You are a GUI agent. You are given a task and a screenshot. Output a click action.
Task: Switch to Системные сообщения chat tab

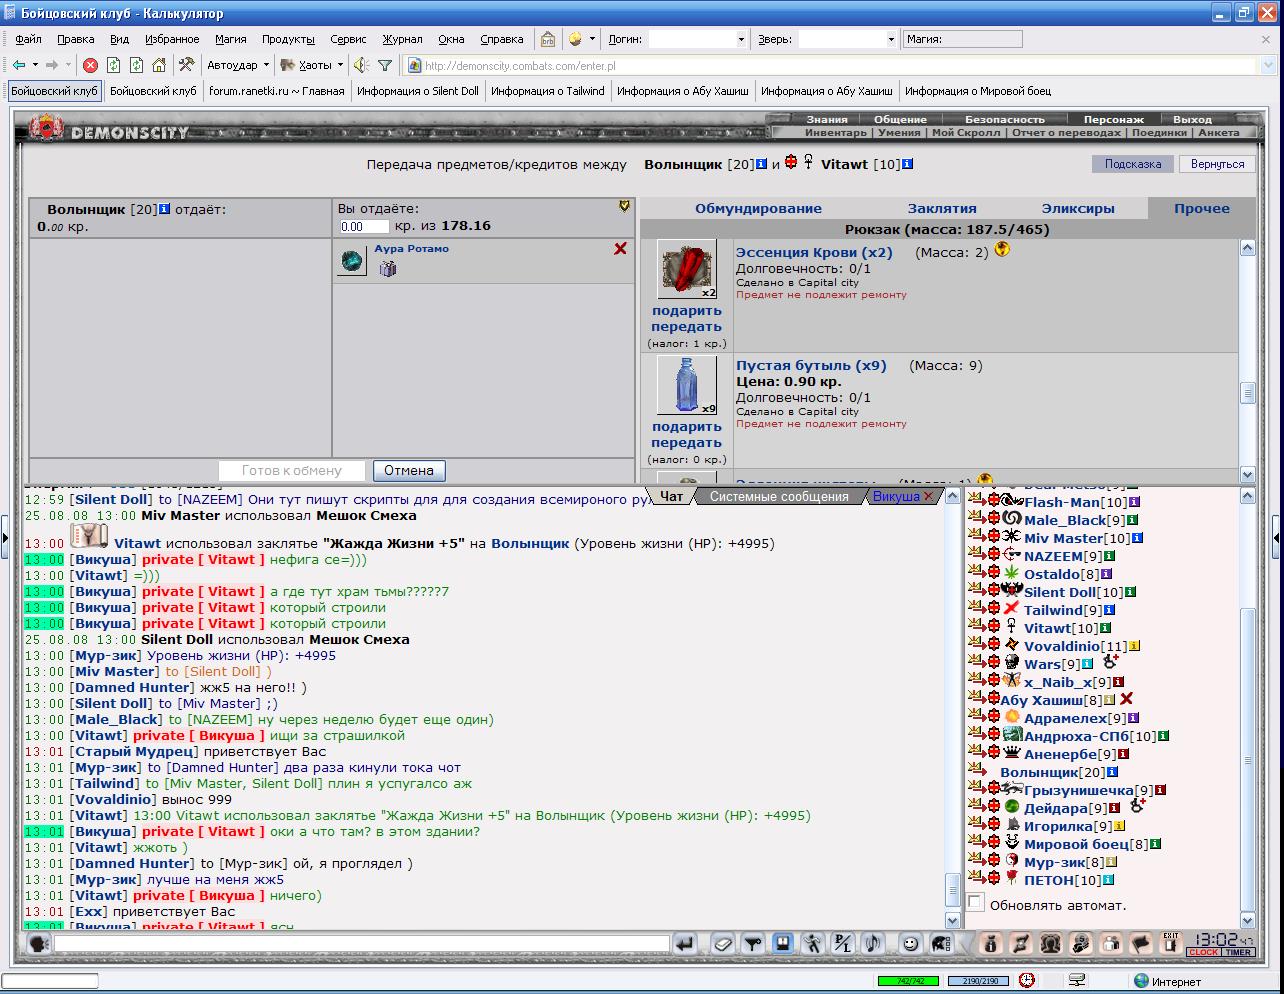(779, 496)
